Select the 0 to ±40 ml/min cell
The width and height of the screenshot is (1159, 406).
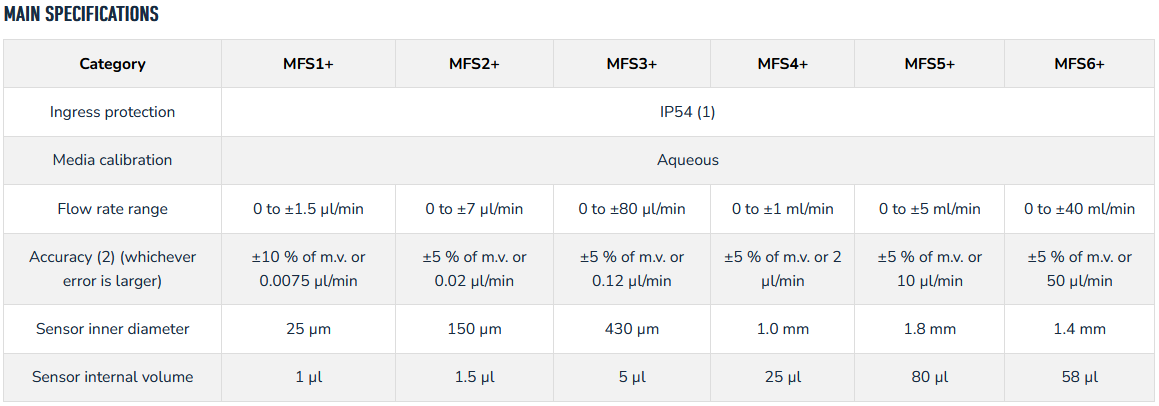click(1080, 209)
